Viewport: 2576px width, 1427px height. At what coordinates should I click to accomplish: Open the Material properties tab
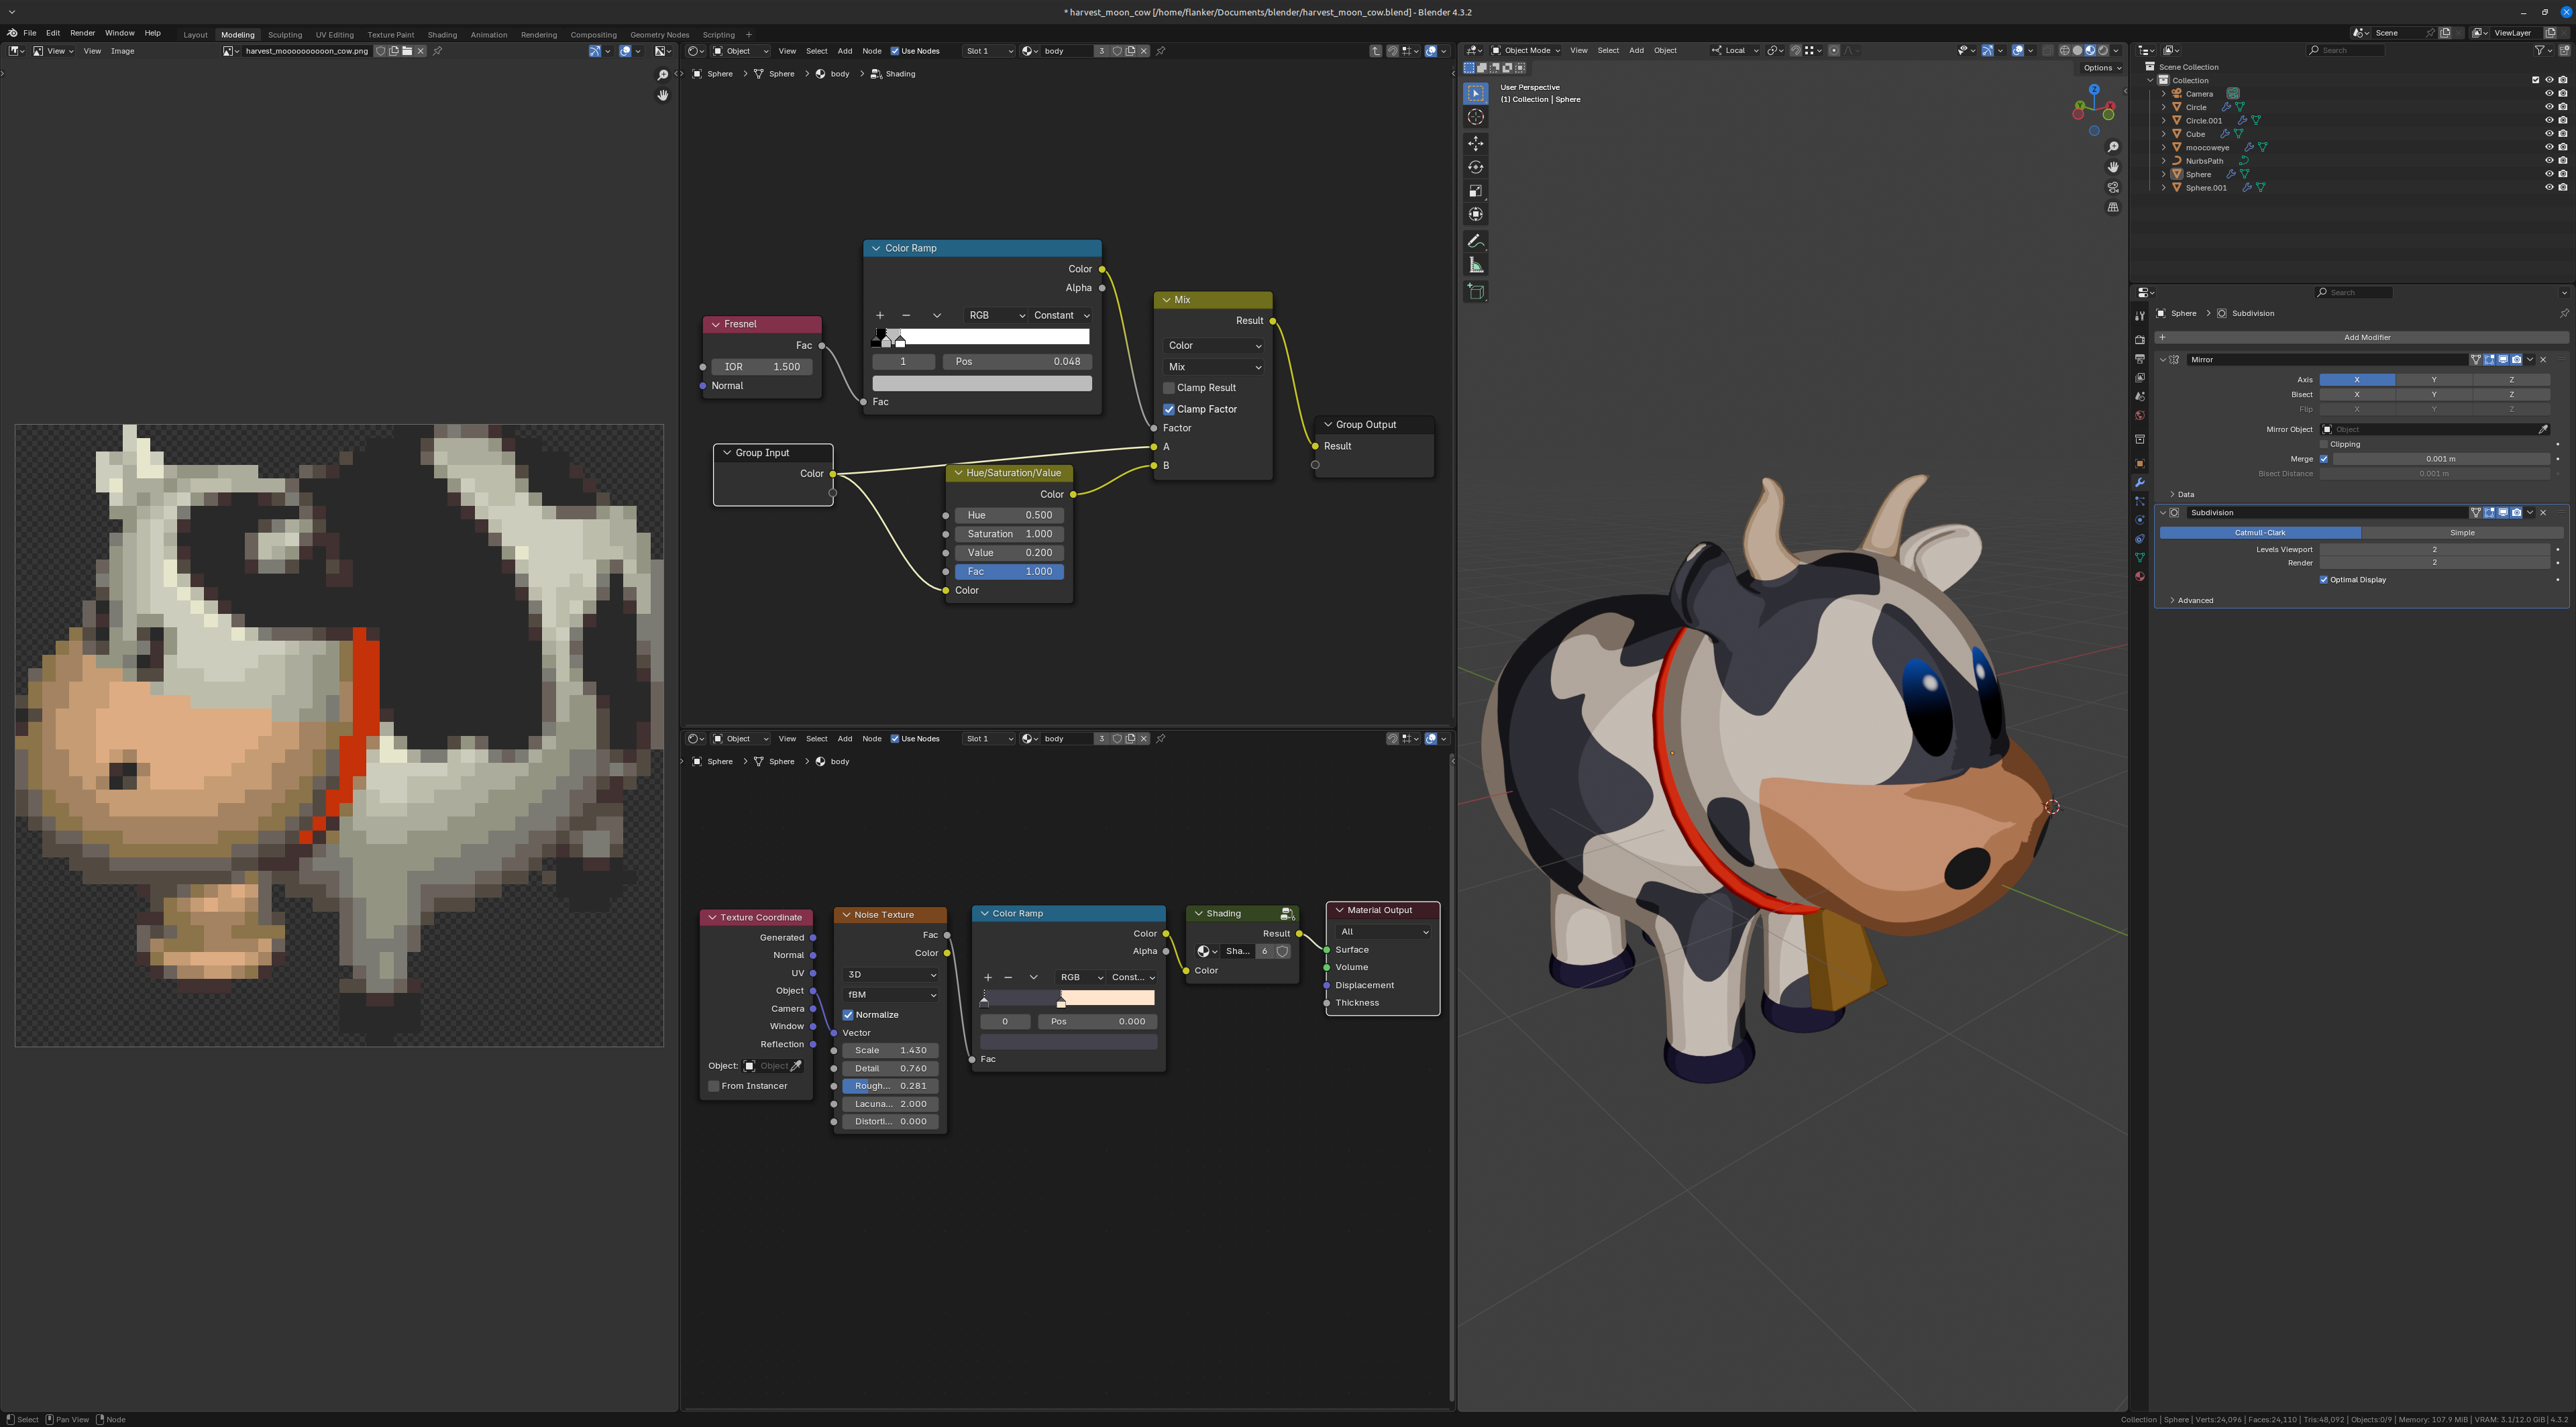(2140, 576)
